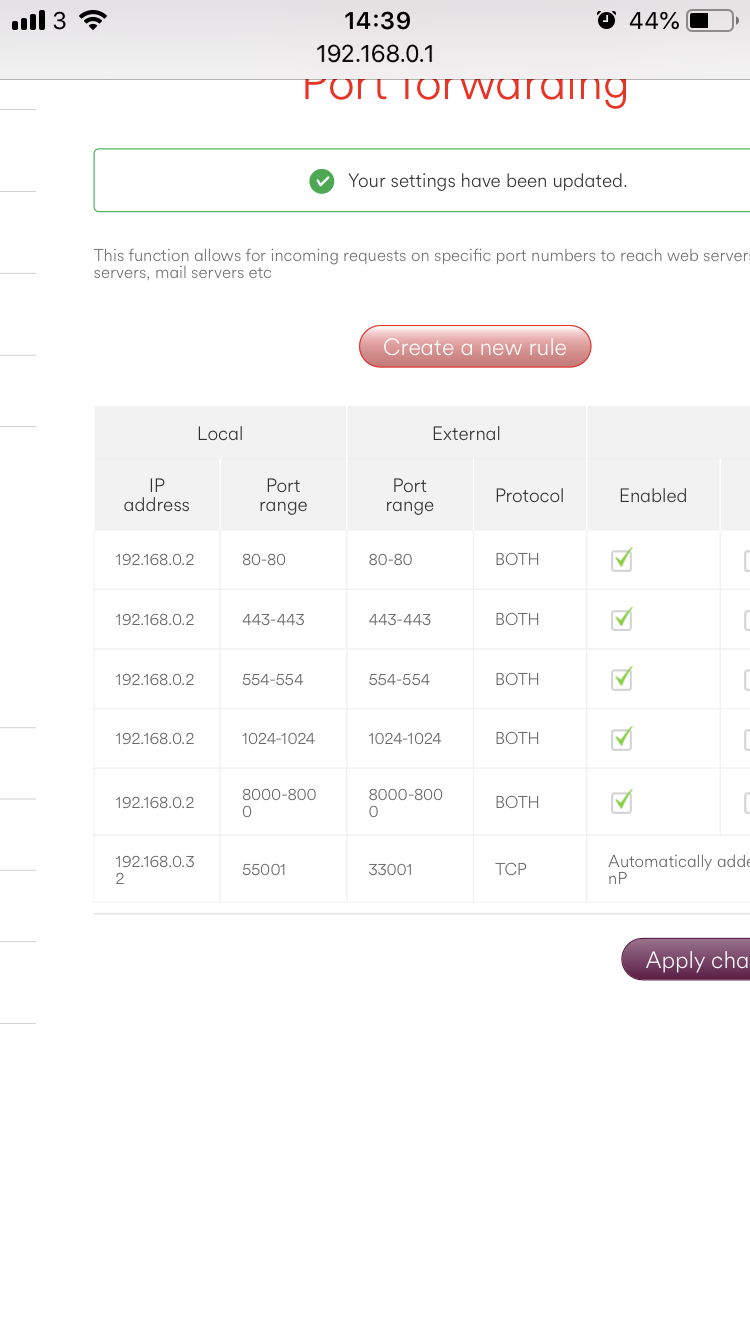This screenshot has height=1334, width=750.
Task: Select the 192.168.0.32 IP address cell
Action: [x=154, y=870]
